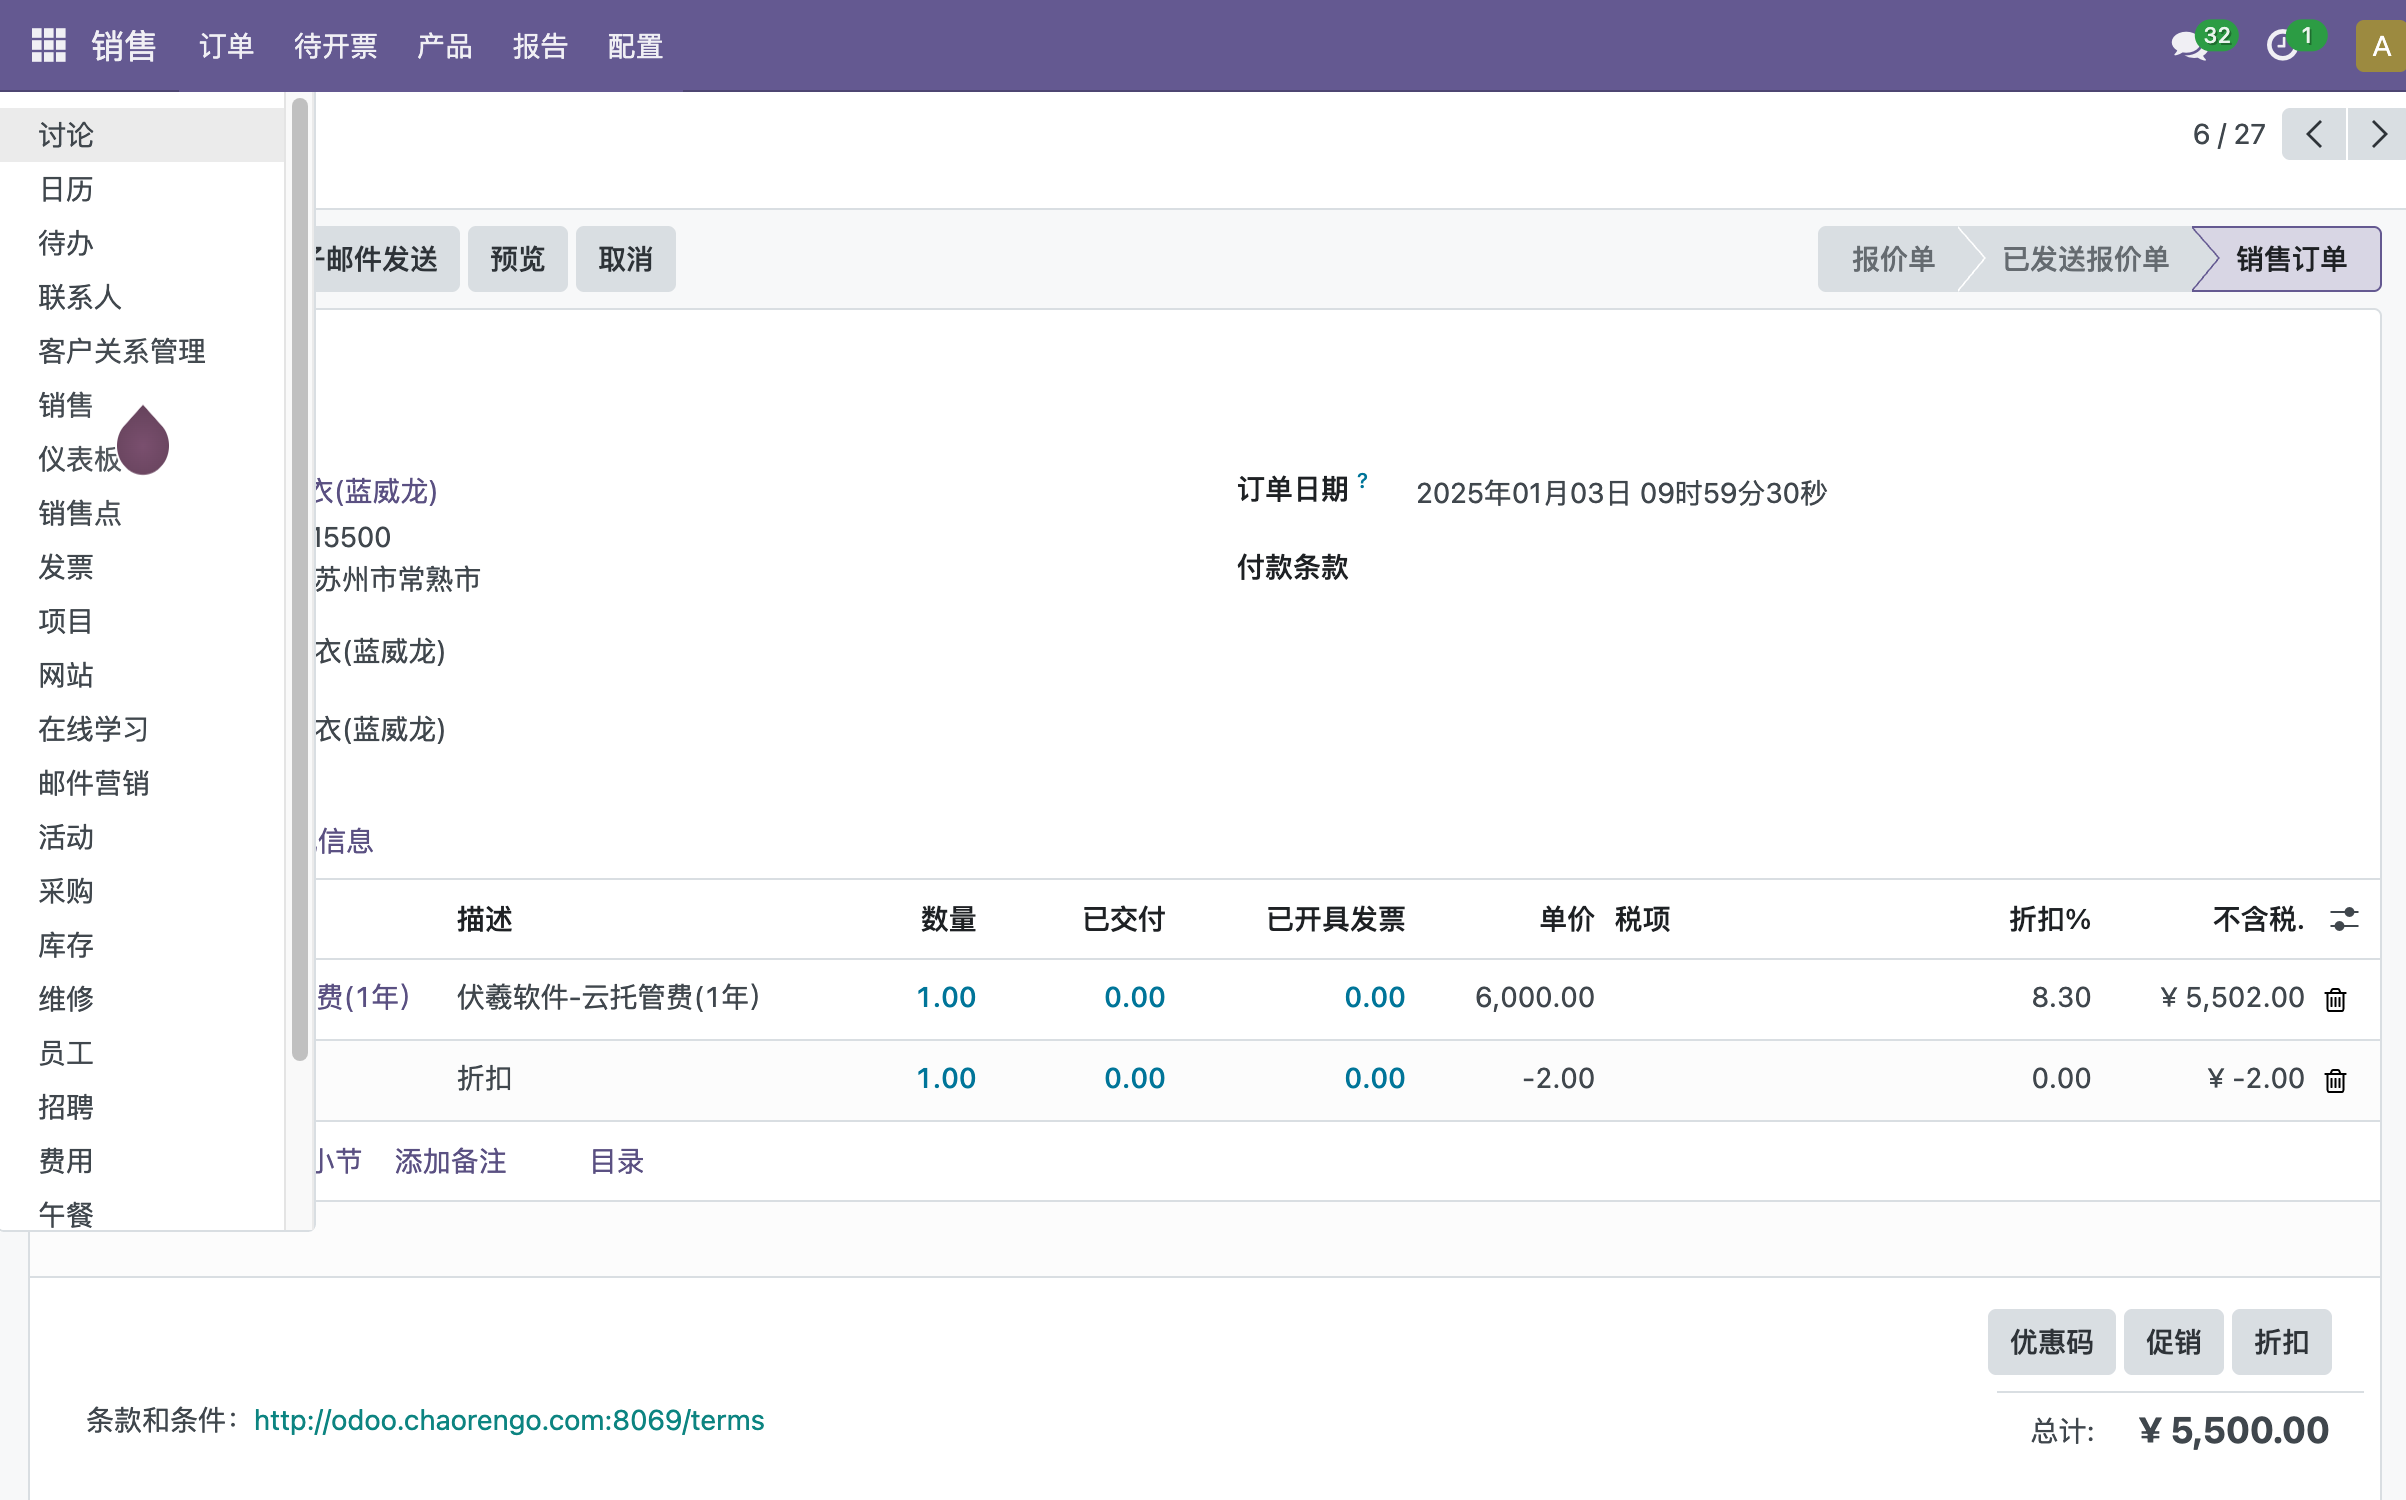
Task: Delete the 折扣 line with trash icon
Action: click(2336, 1080)
